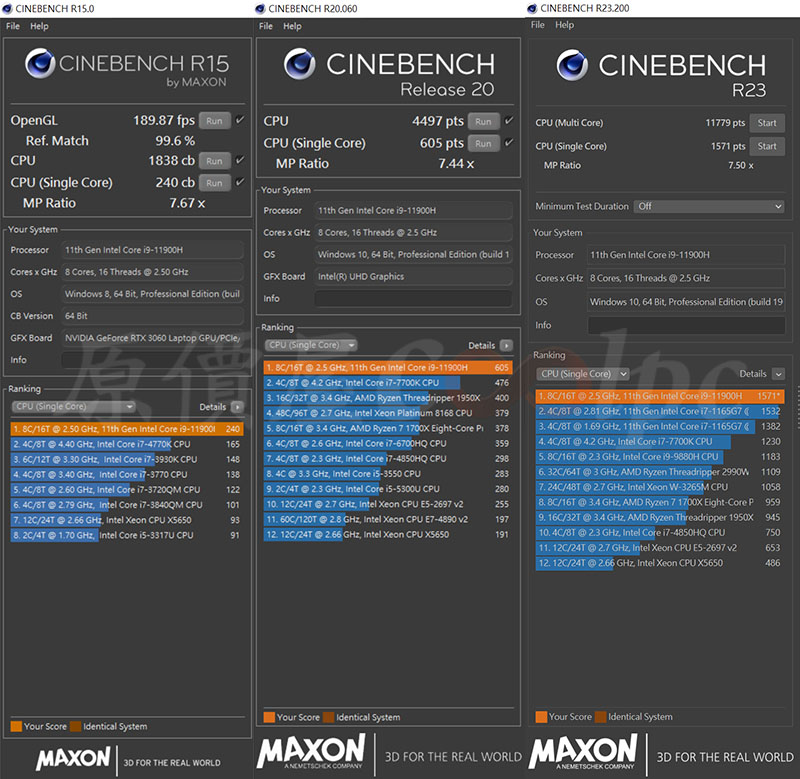Run the CPU test in R20
800x779 pixels.
[x=483, y=121]
